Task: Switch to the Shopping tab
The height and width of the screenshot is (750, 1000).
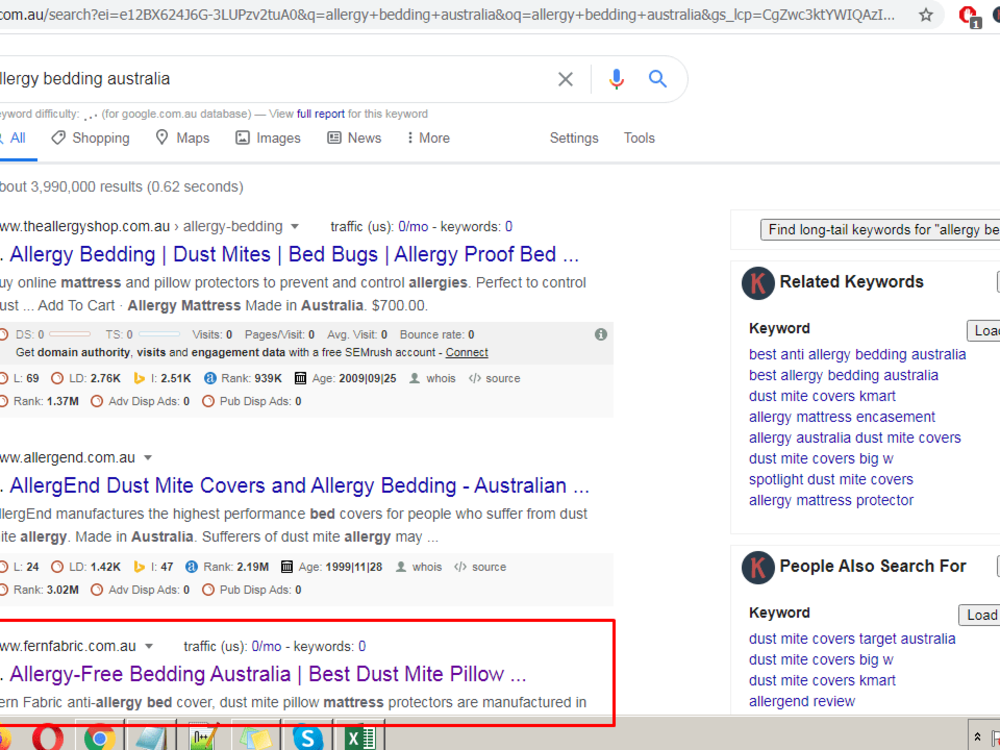Action: click(91, 138)
